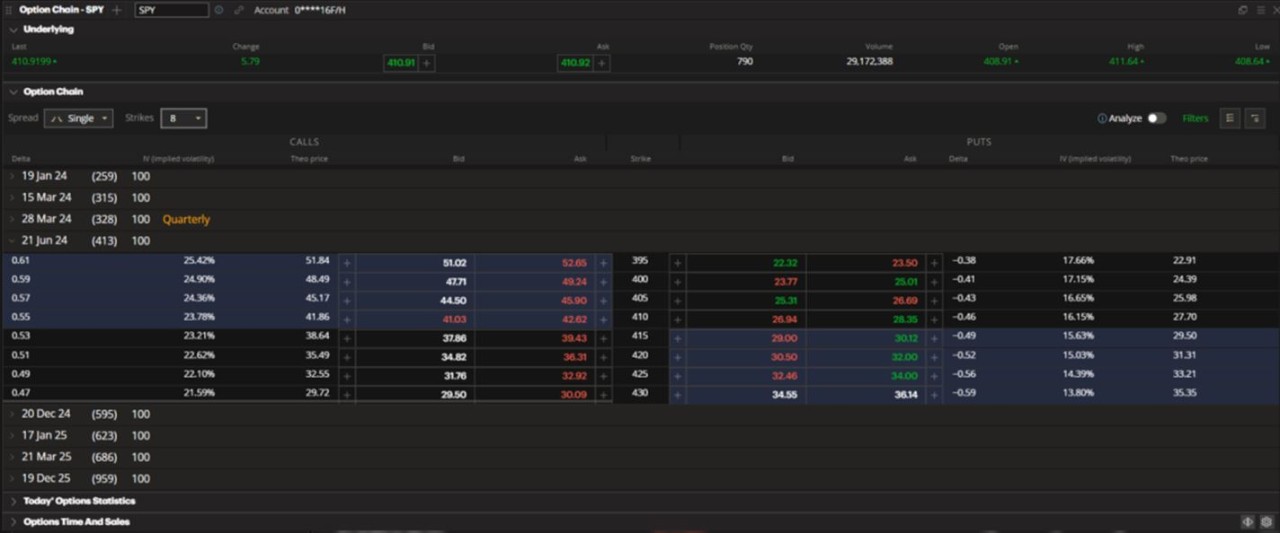Click the split-view icon at bottom right
1280x533 pixels.
(1248, 522)
